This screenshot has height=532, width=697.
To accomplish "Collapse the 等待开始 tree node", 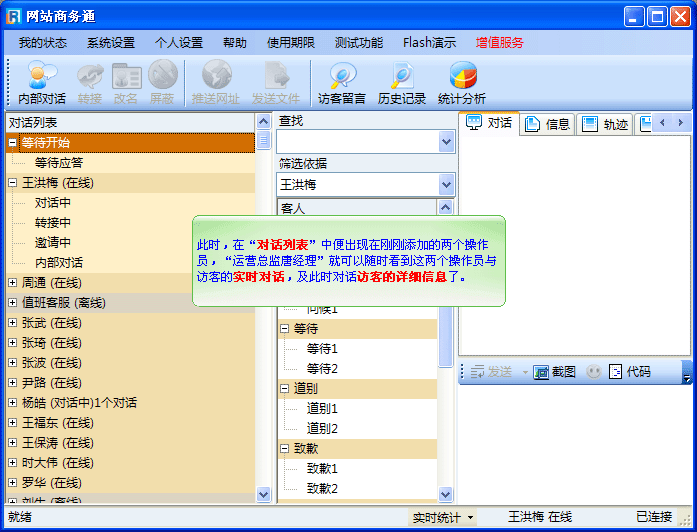I will tap(12, 143).
